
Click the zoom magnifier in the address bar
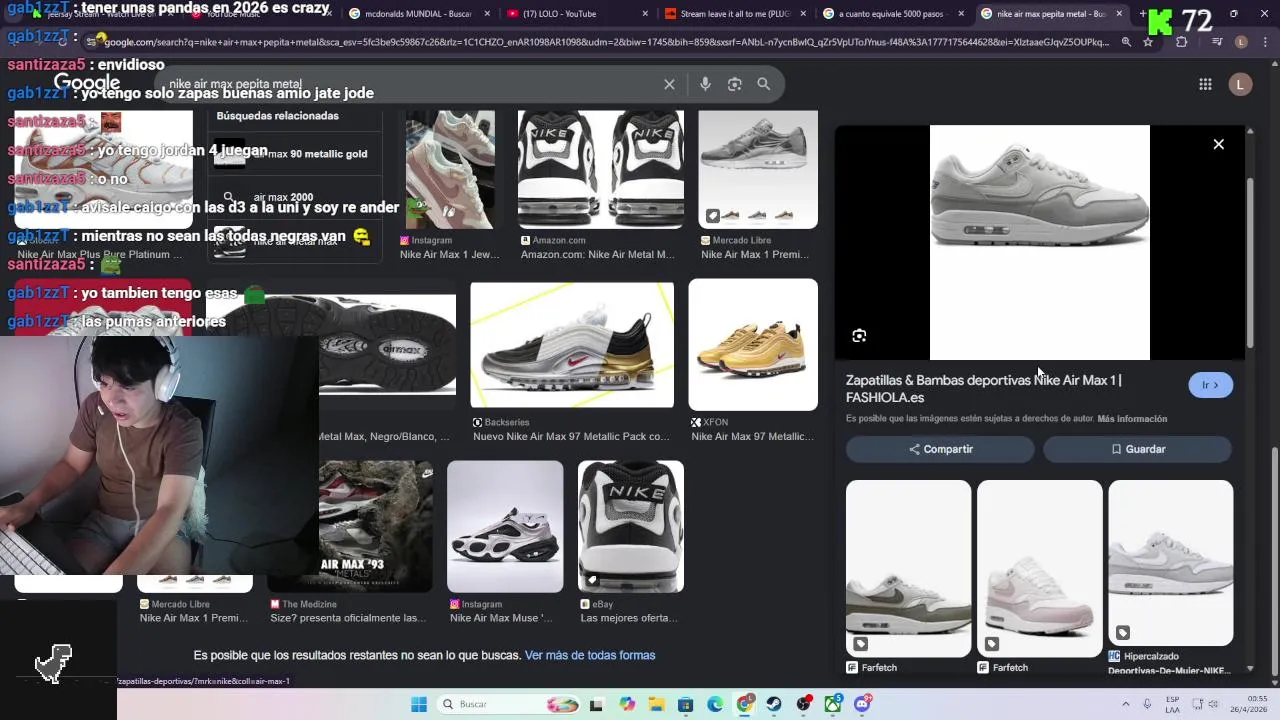pos(1126,42)
